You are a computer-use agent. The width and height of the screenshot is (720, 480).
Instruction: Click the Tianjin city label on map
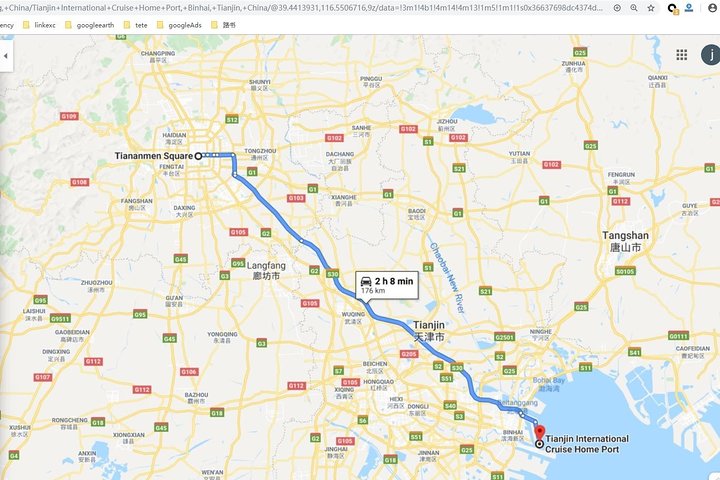tap(429, 331)
